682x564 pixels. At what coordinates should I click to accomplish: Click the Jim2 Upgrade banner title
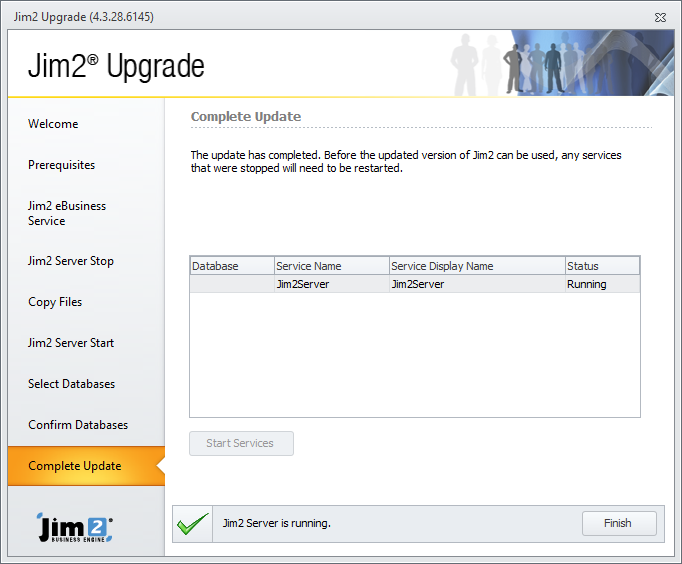[x=116, y=66]
